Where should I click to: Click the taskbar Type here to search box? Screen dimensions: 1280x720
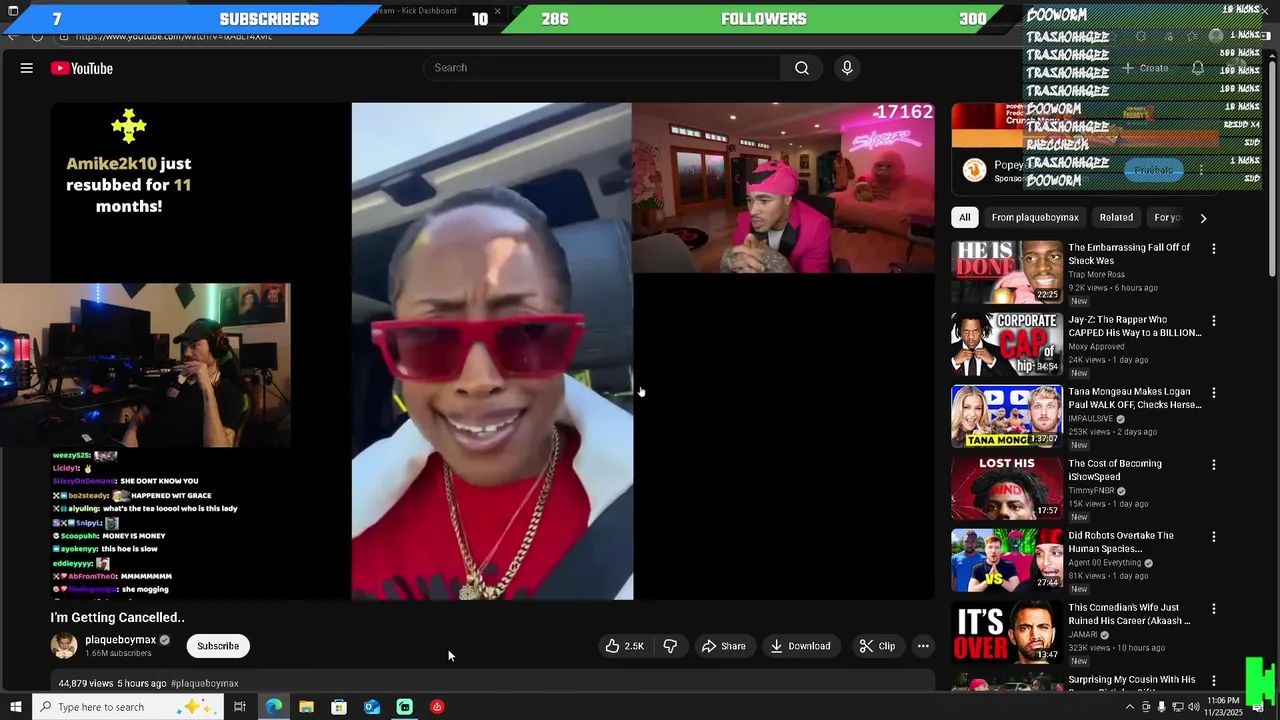[x=127, y=707]
